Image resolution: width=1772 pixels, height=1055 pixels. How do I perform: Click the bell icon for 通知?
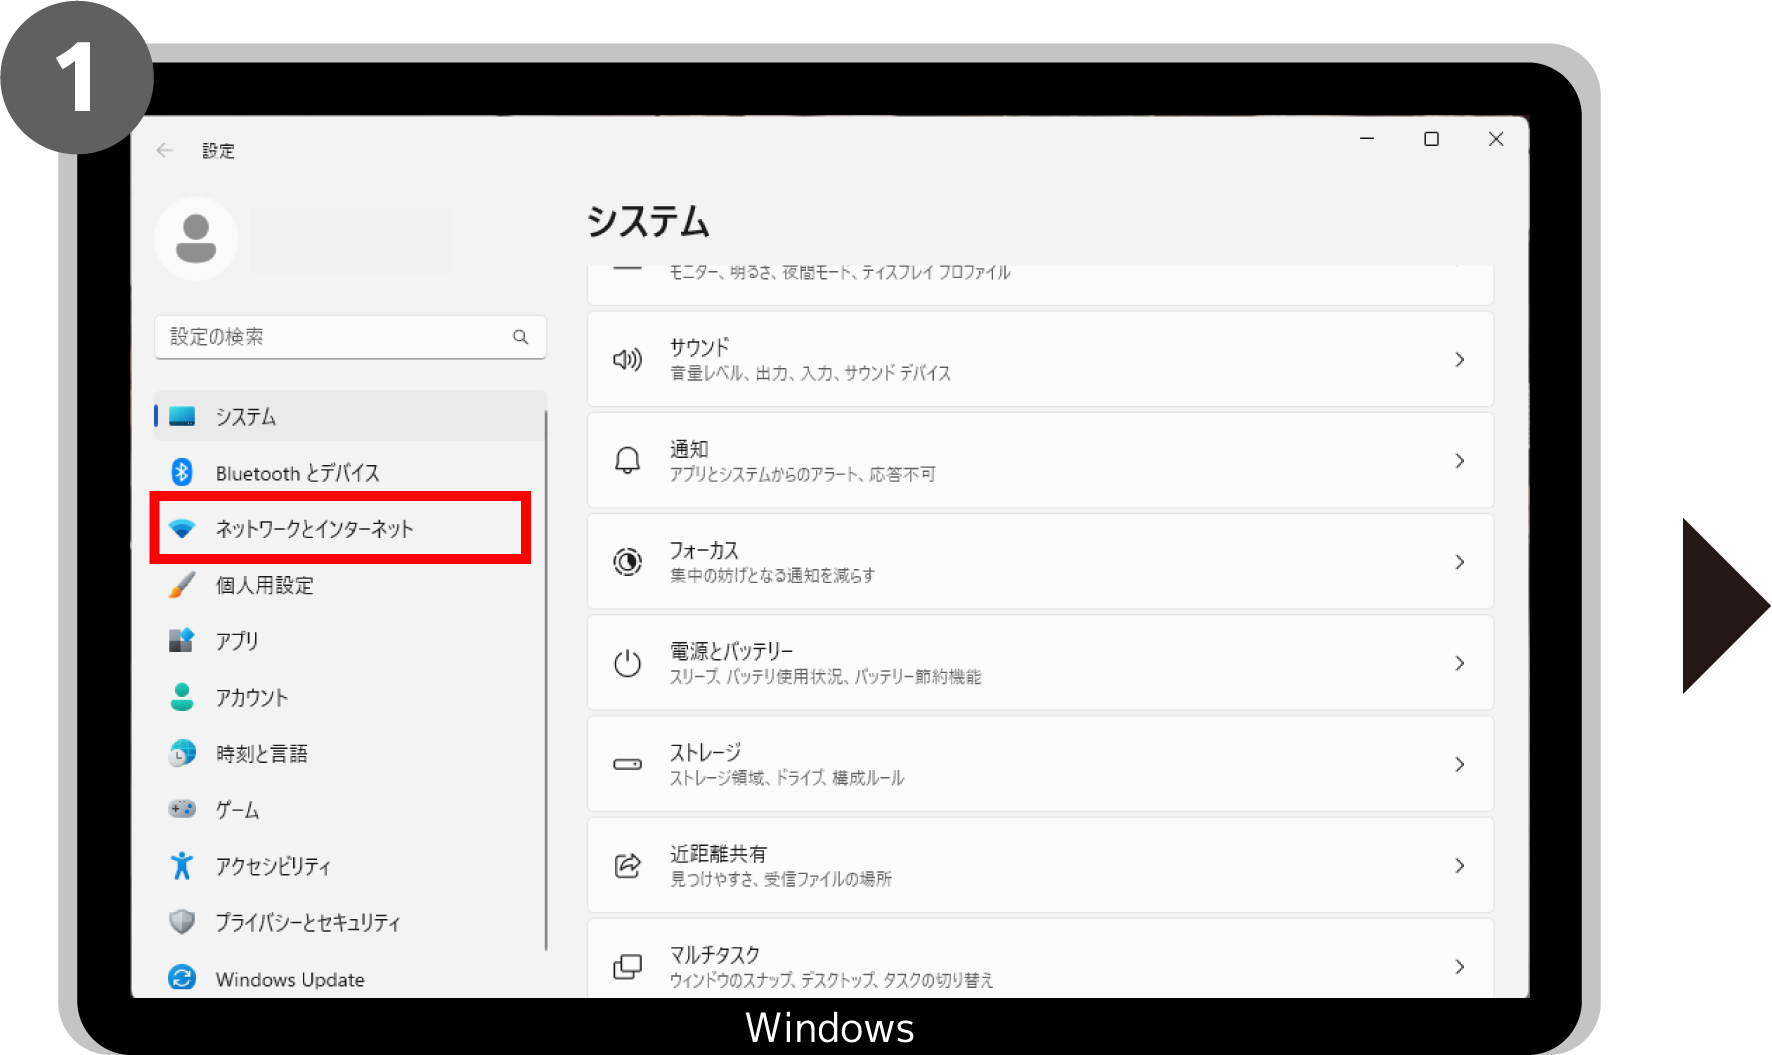point(627,461)
